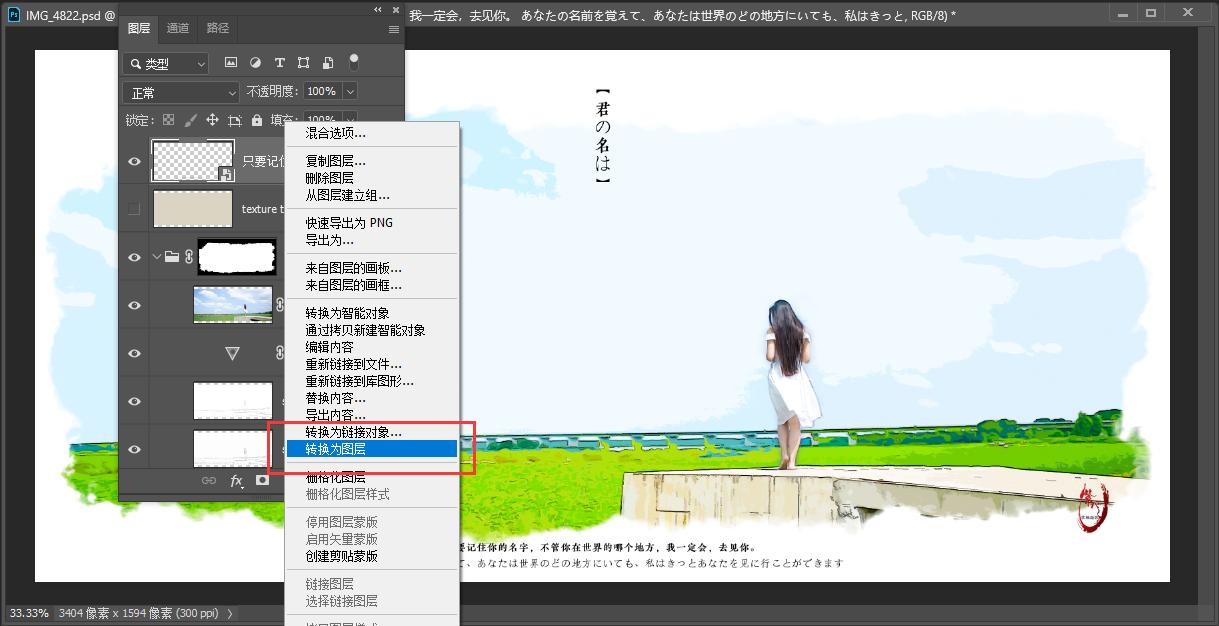Lock layer position with move icon
This screenshot has height=626, width=1219.
coord(212,120)
